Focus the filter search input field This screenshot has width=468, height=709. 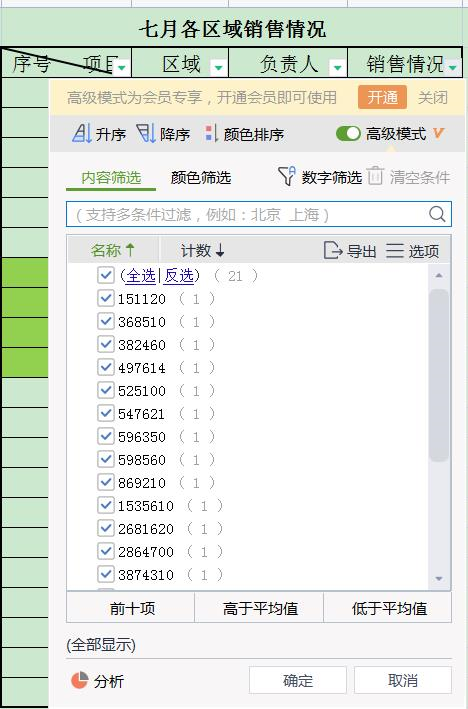pyautogui.click(x=259, y=214)
